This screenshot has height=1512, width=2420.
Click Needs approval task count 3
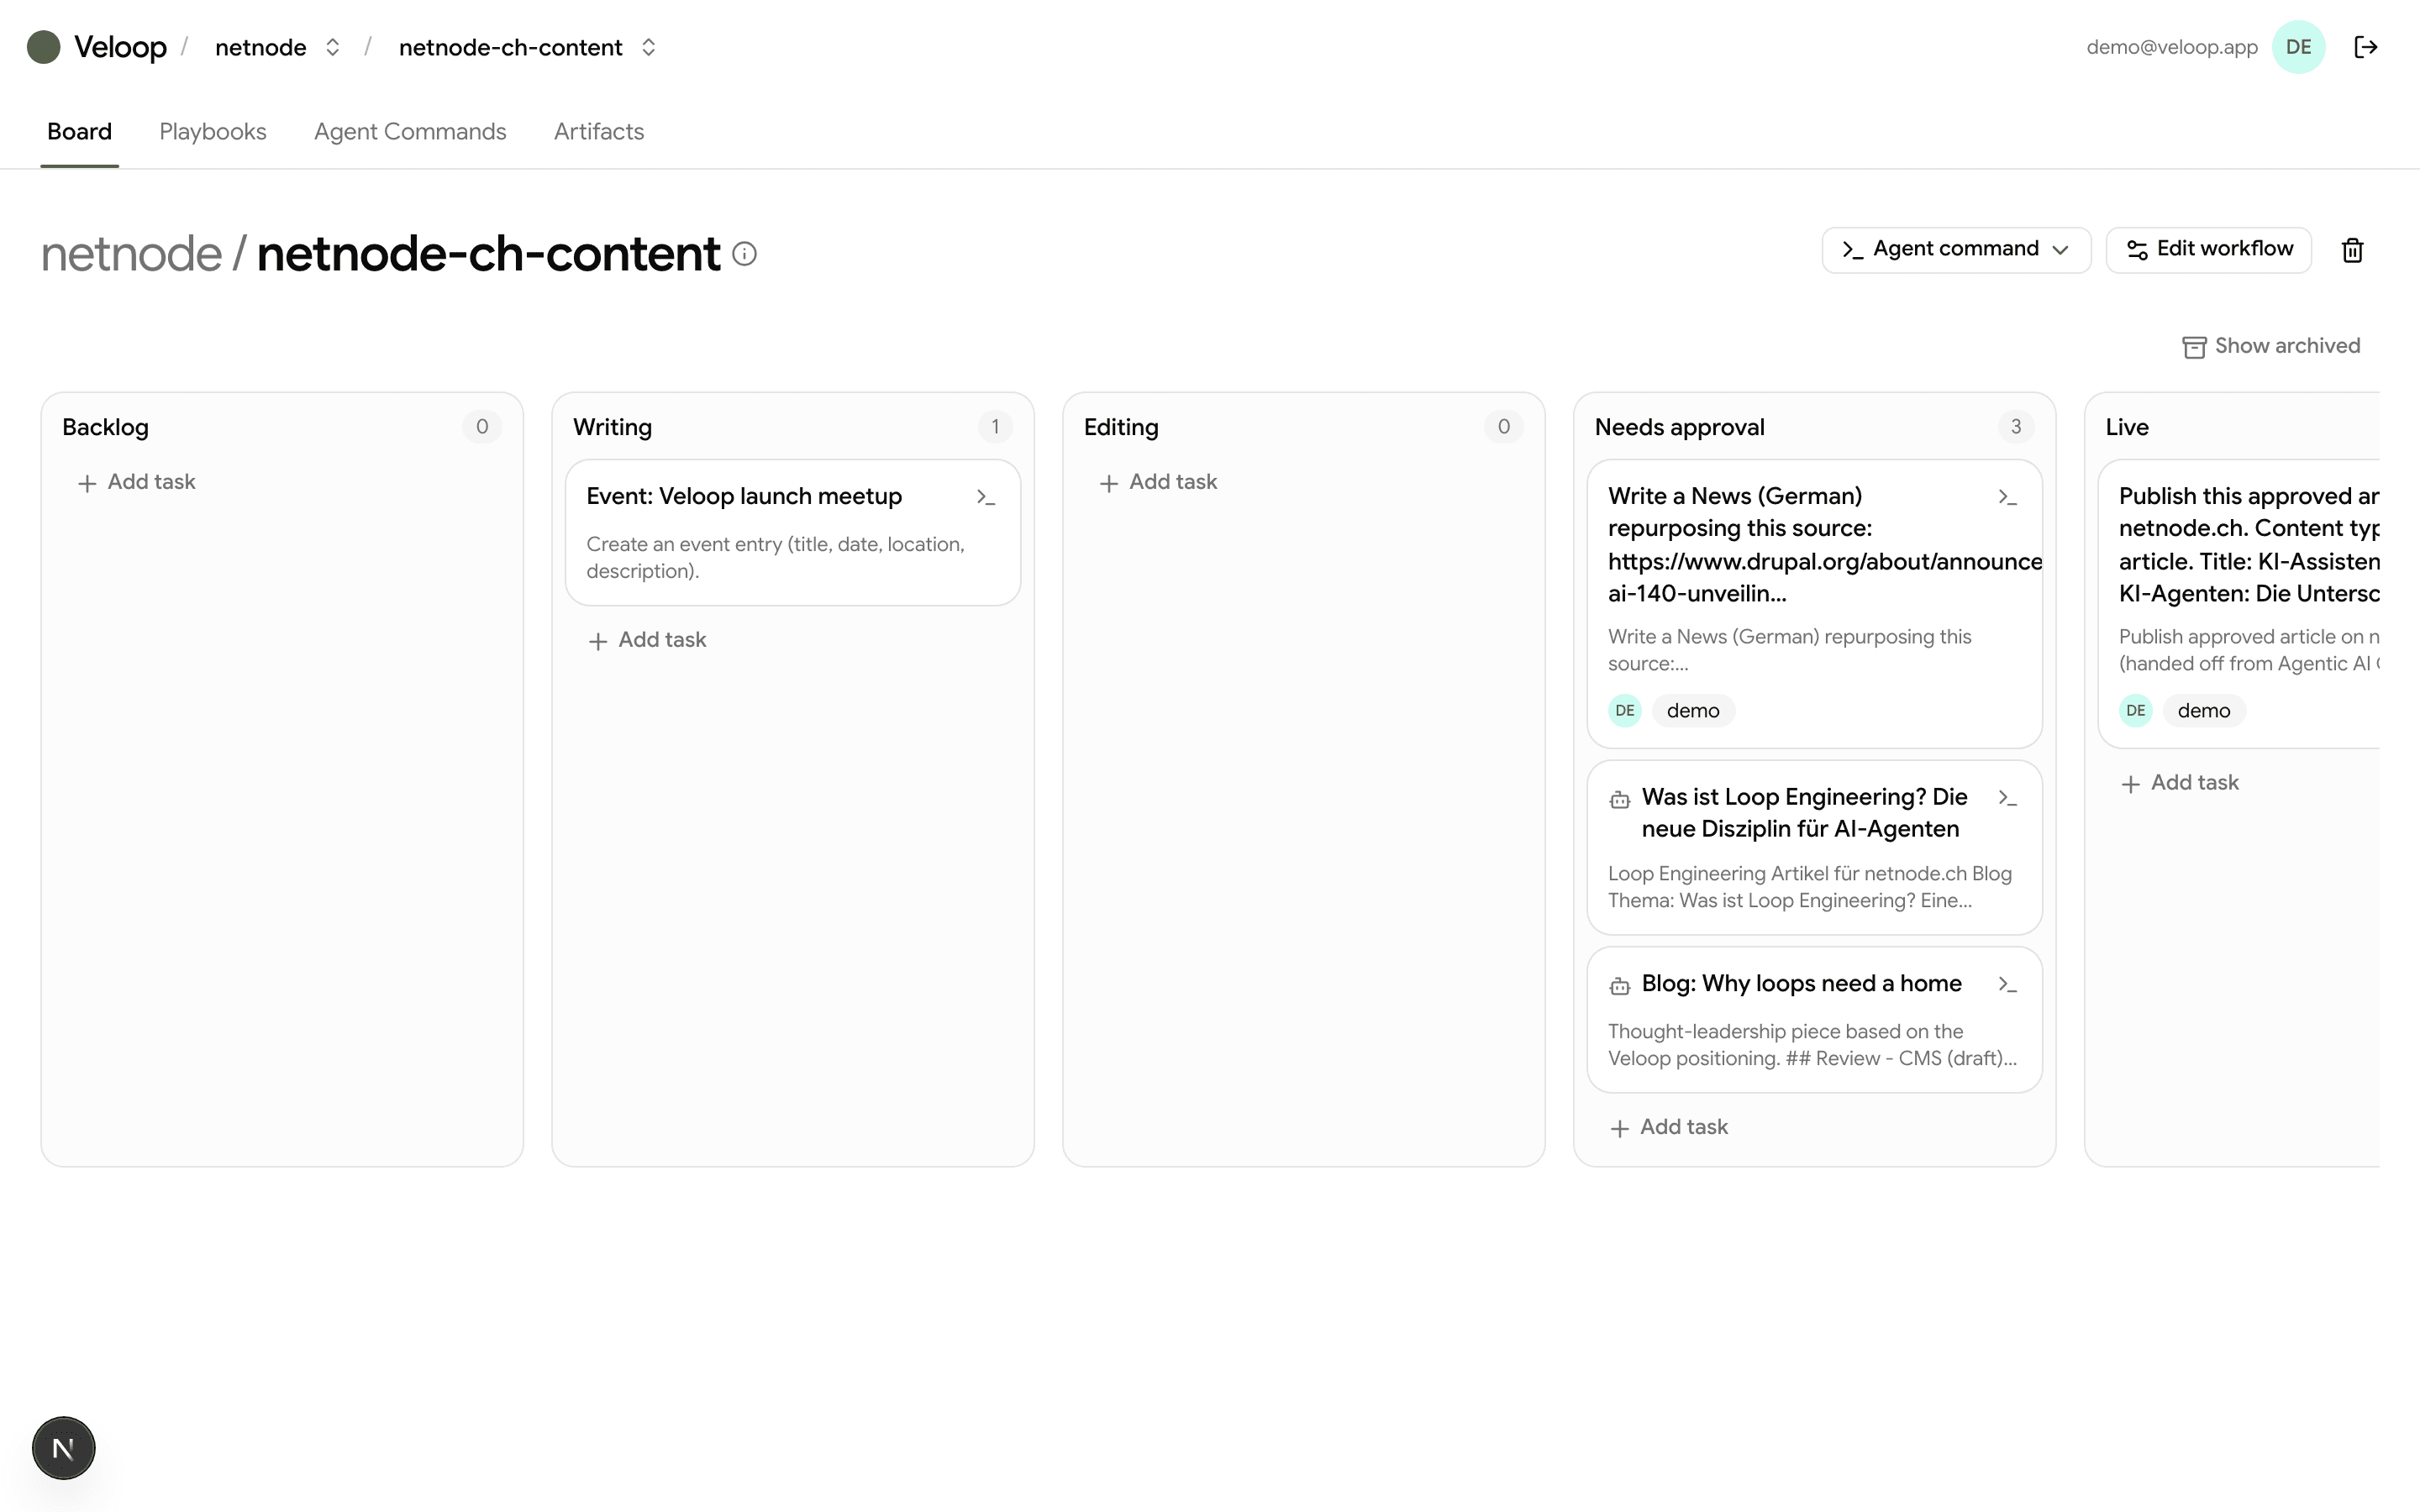click(x=2016, y=427)
